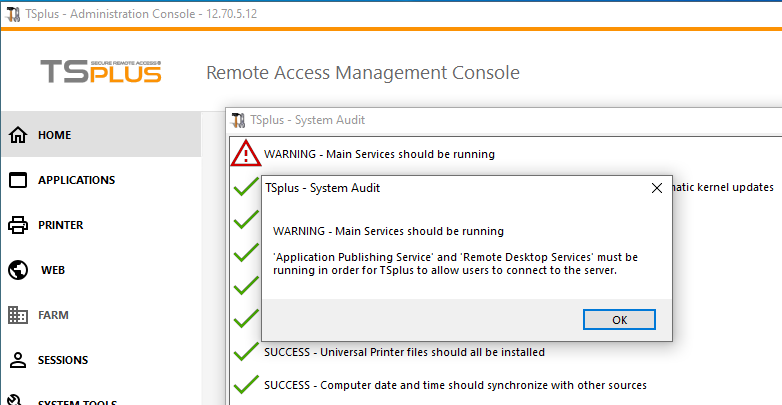Viewport: 782px width, 405px height.
Task: Open the SESSIONS section
Action: [x=63, y=360]
